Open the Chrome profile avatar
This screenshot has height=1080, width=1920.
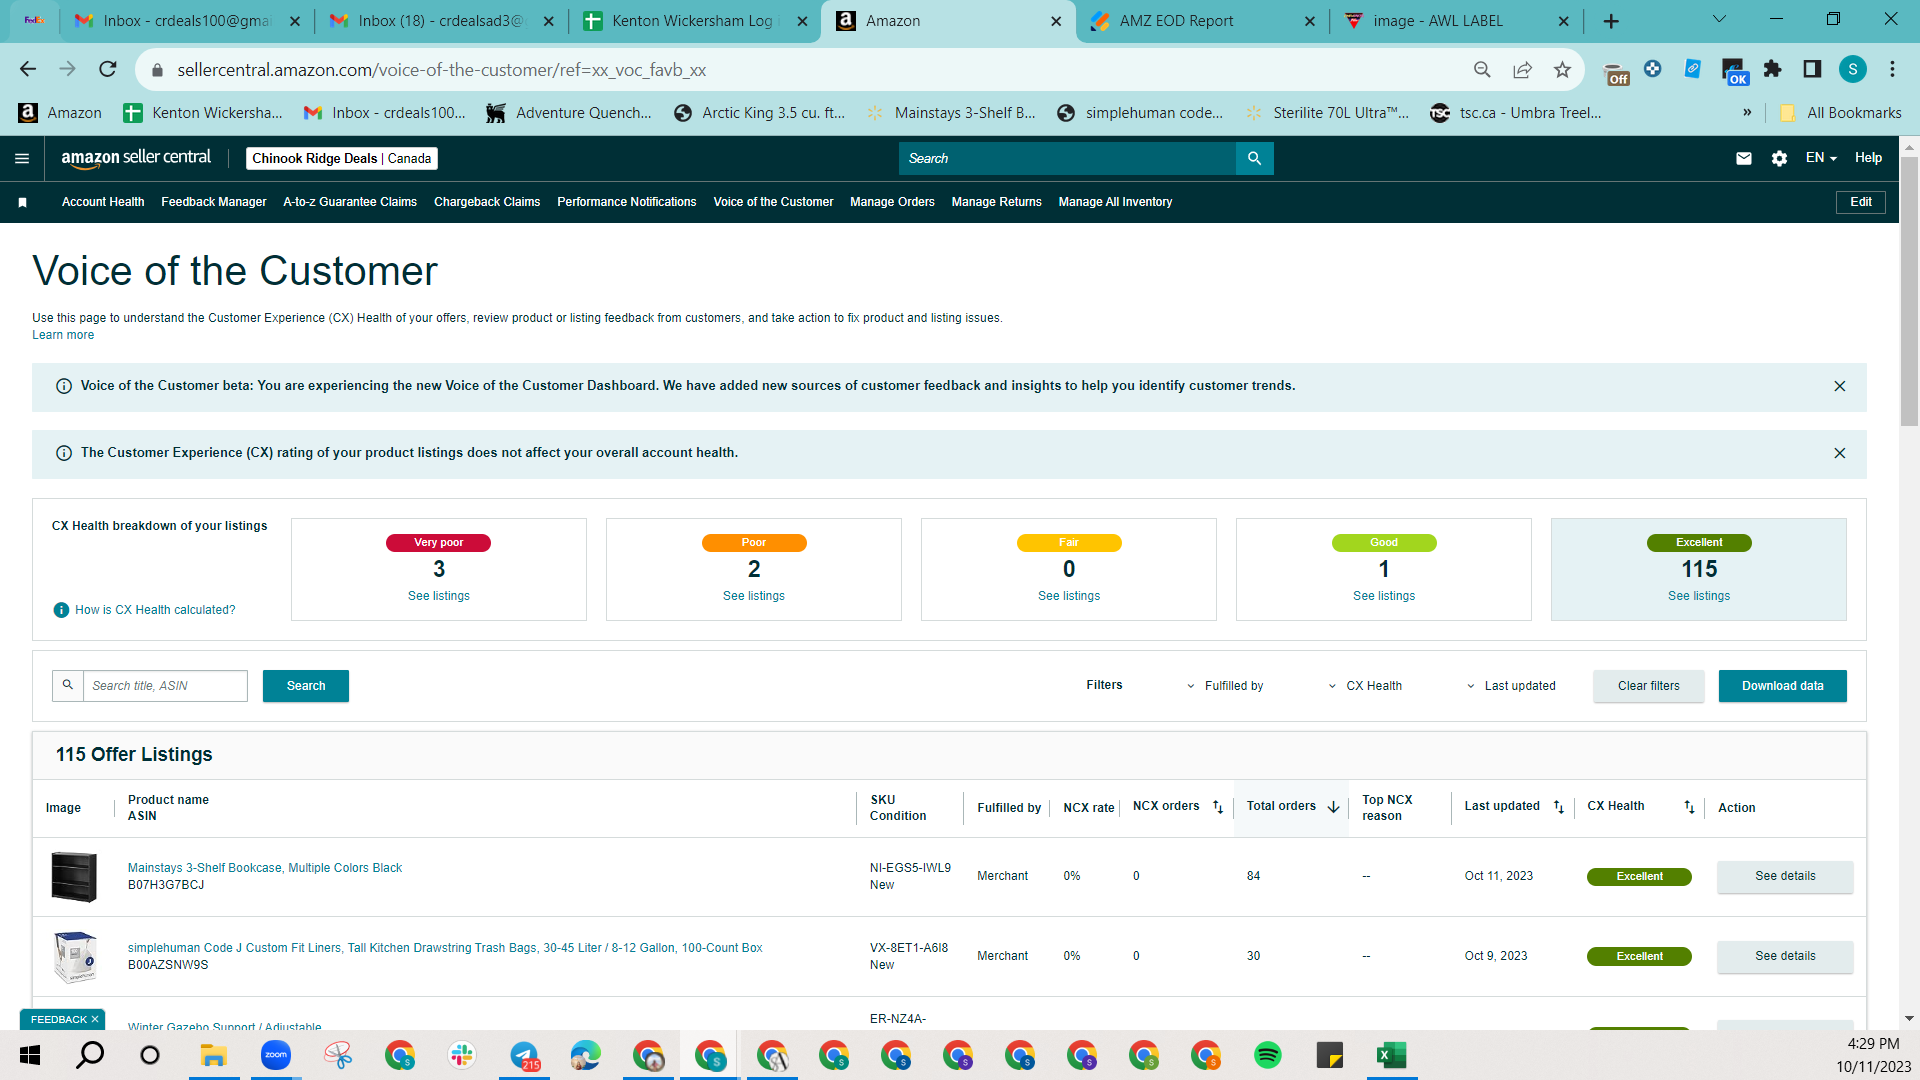pyautogui.click(x=1853, y=69)
